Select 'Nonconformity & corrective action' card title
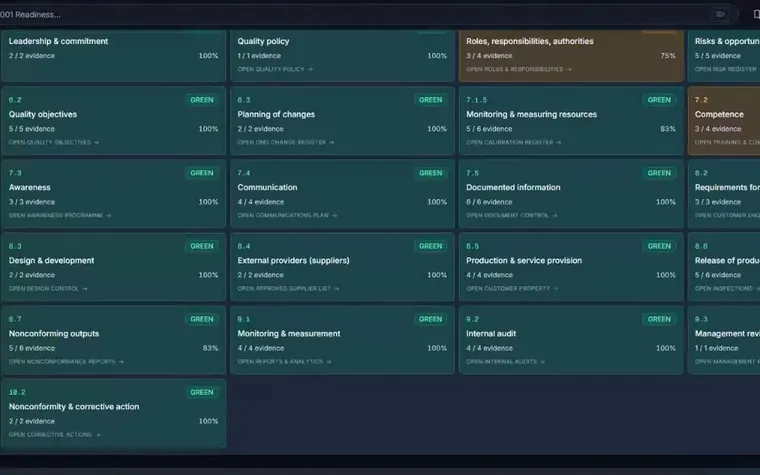 pyautogui.click(x=74, y=407)
